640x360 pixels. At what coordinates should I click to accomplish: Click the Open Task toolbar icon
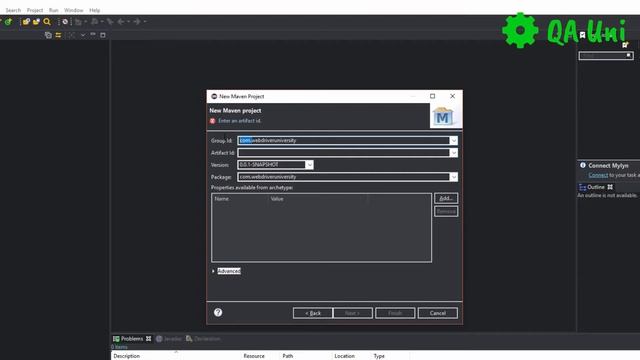click(x=36, y=22)
